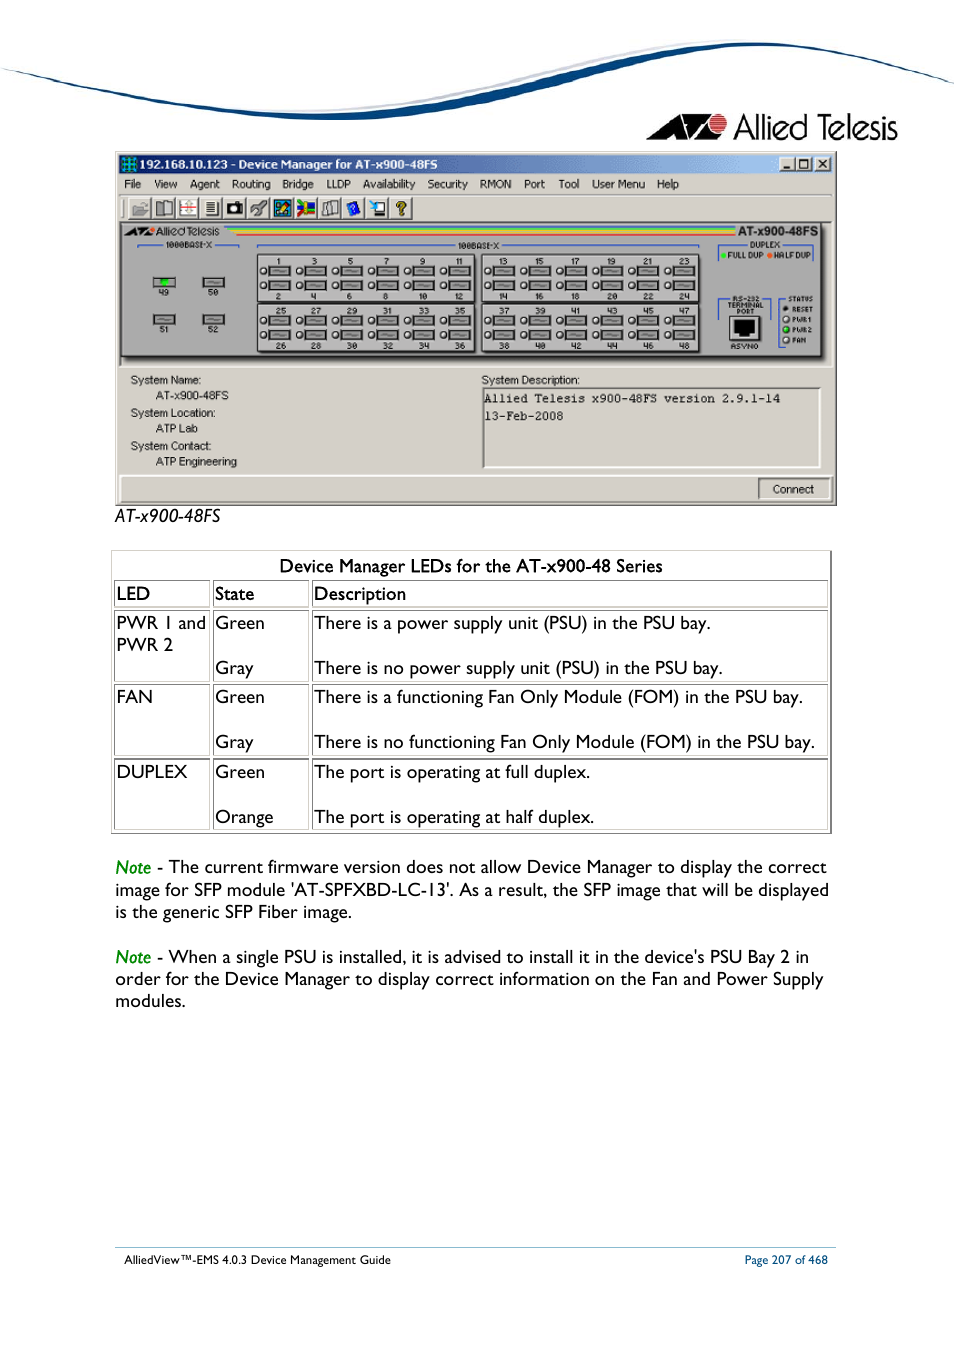Screen dimensions: 954x1351
Task: Open the Tool menu
Action: pos(569,184)
